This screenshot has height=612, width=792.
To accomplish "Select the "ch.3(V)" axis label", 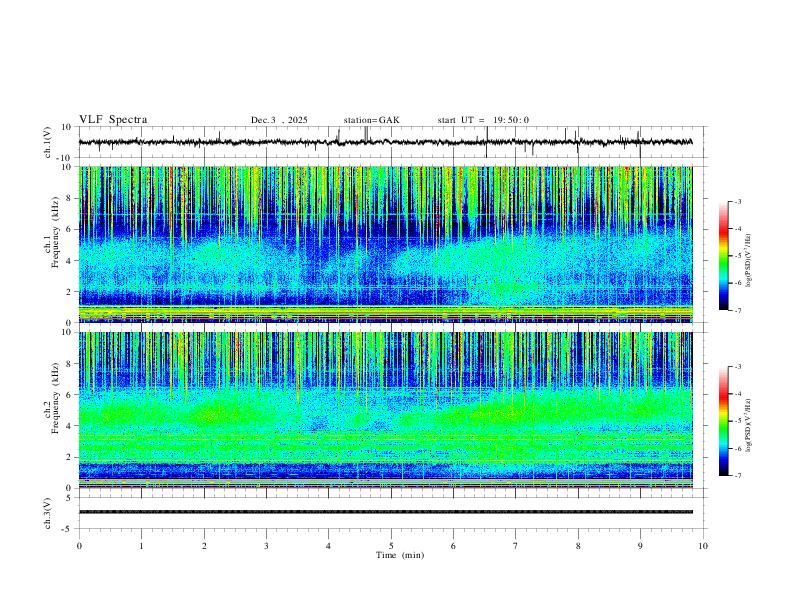I will [x=48, y=514].
